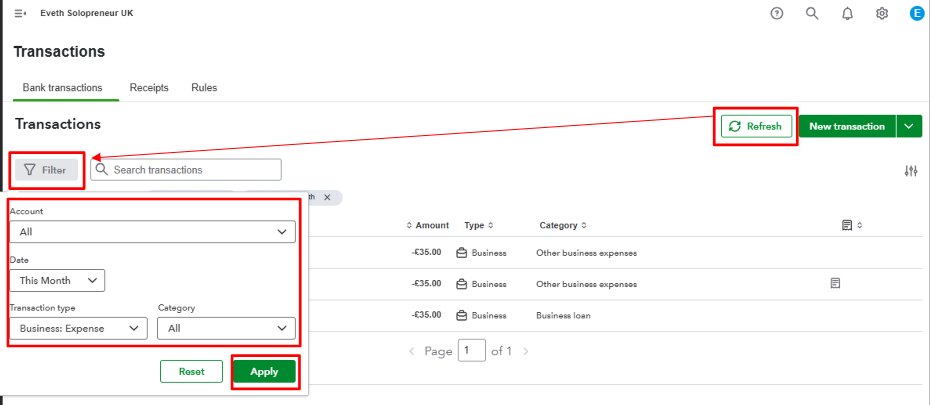Click the Apply filter button
Screen dimensions: 940x405
pos(265,371)
